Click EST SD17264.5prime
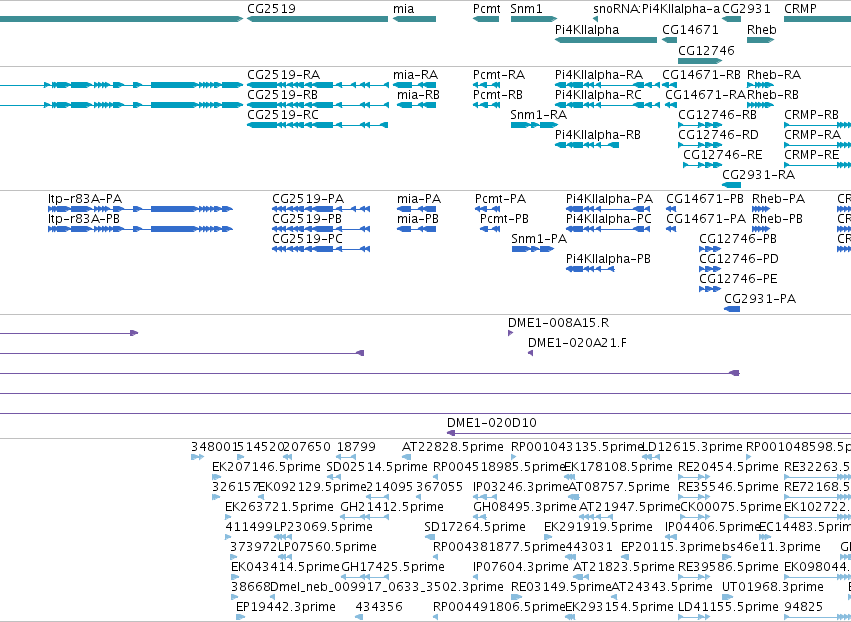This screenshot has width=851, height=622. [x=430, y=537]
